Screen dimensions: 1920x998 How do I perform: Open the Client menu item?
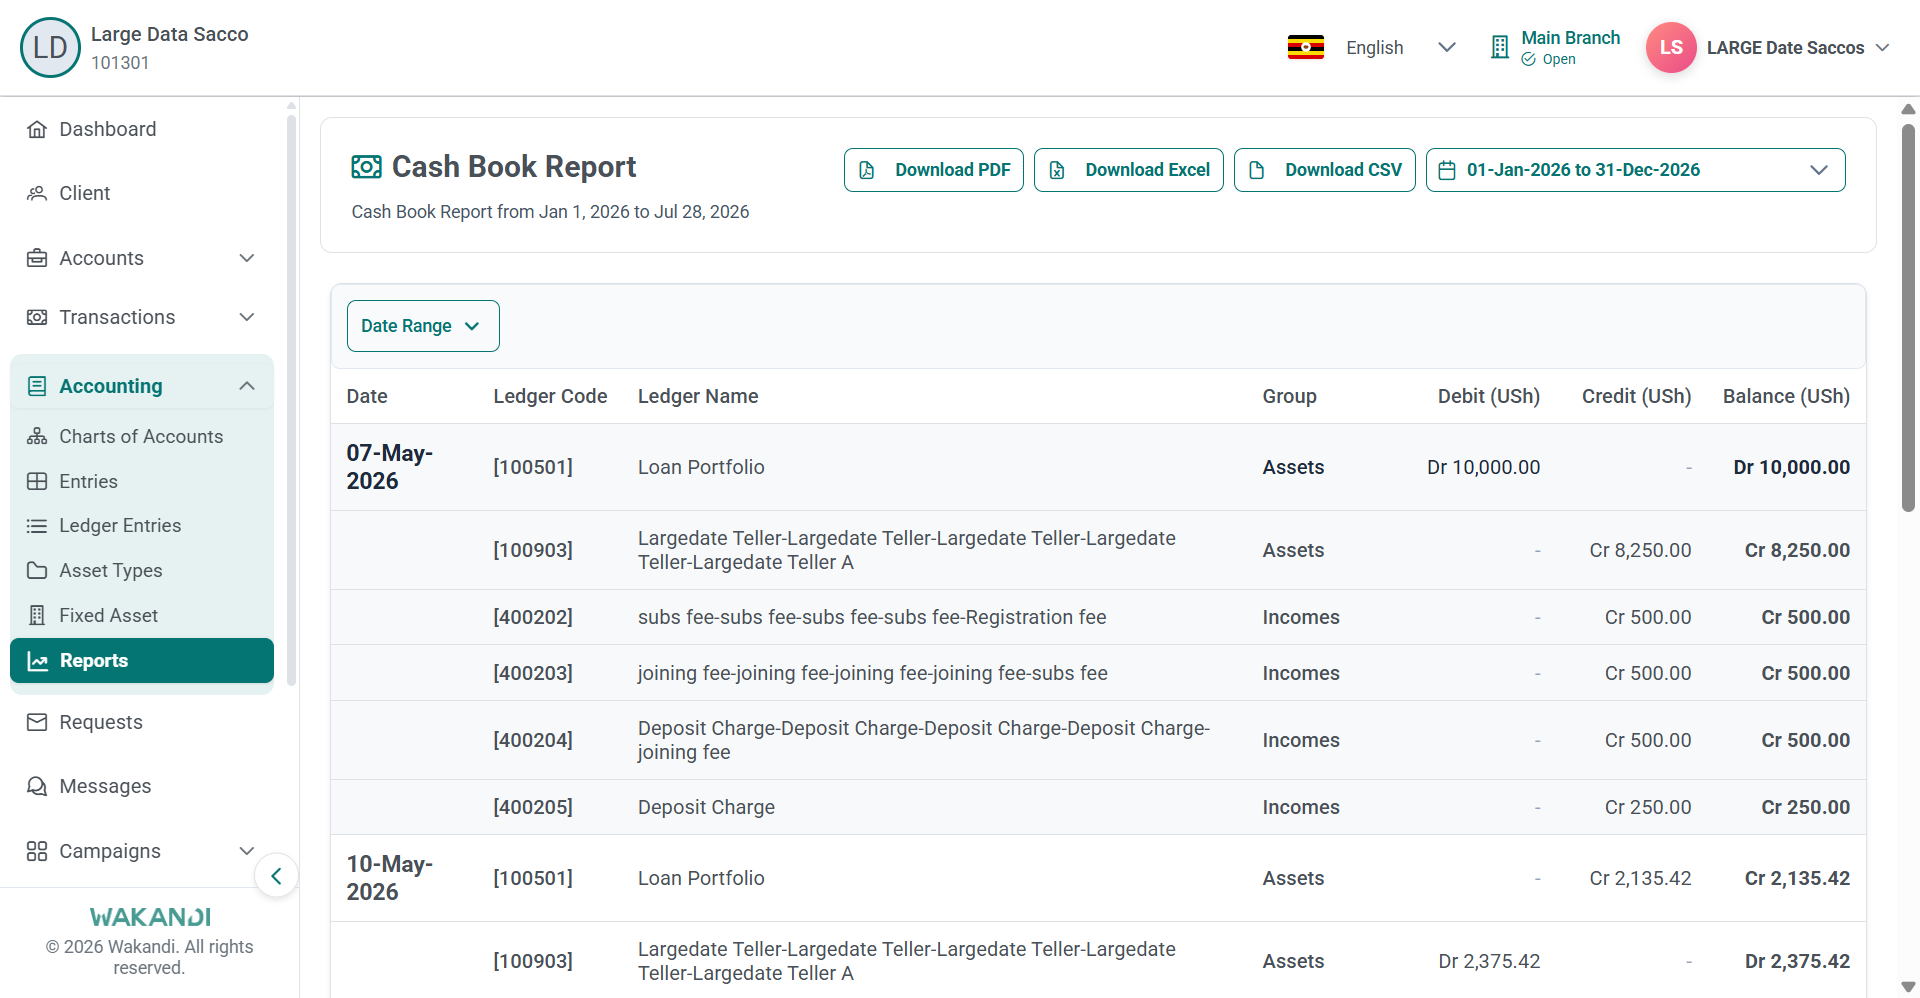142,193
